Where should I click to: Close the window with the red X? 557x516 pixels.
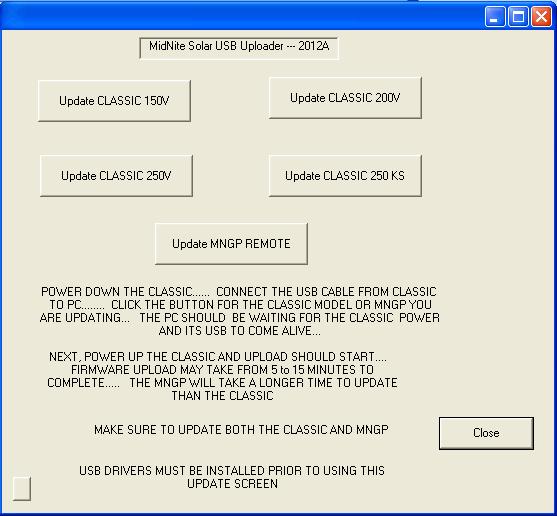coord(541,16)
